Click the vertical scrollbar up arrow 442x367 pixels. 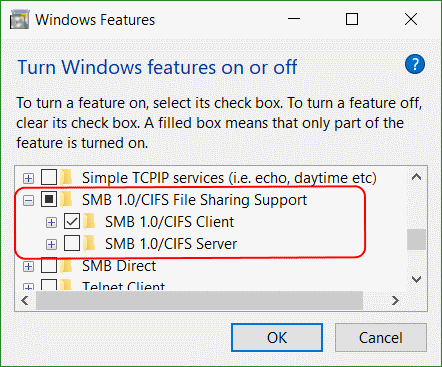pos(416,177)
